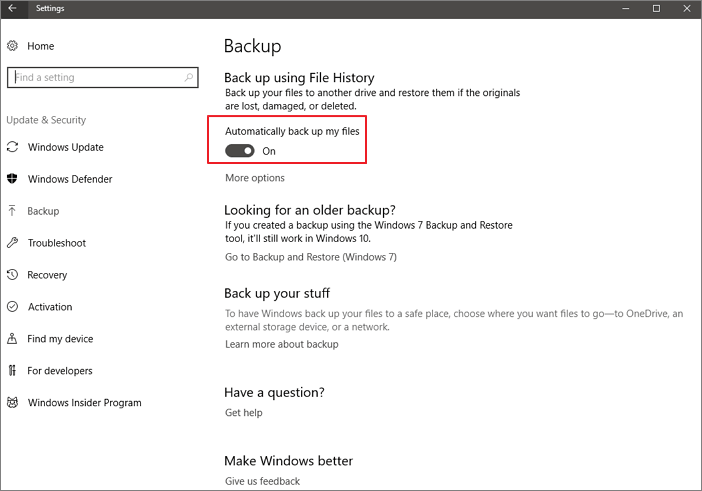Click the Troubleshoot wrench icon
The width and height of the screenshot is (702, 491).
click(x=12, y=243)
